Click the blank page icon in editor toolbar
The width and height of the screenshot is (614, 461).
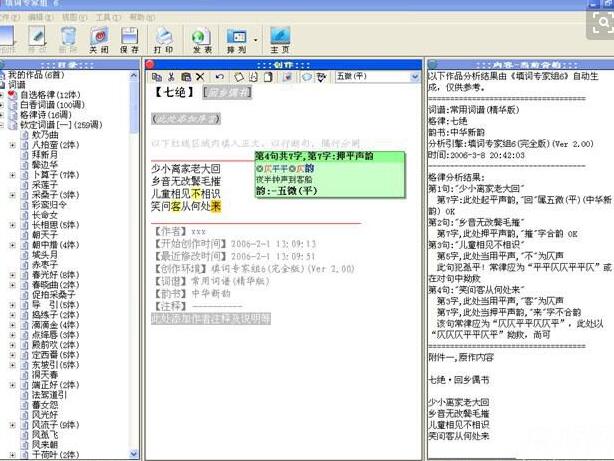pos(268,77)
